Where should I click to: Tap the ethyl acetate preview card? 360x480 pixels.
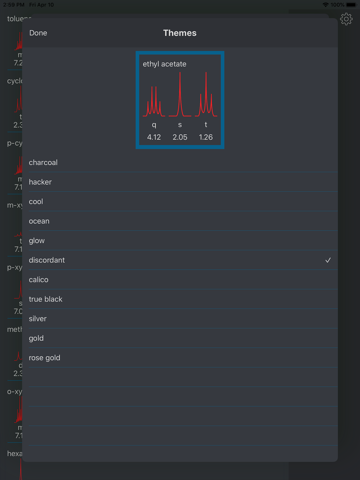(x=180, y=100)
